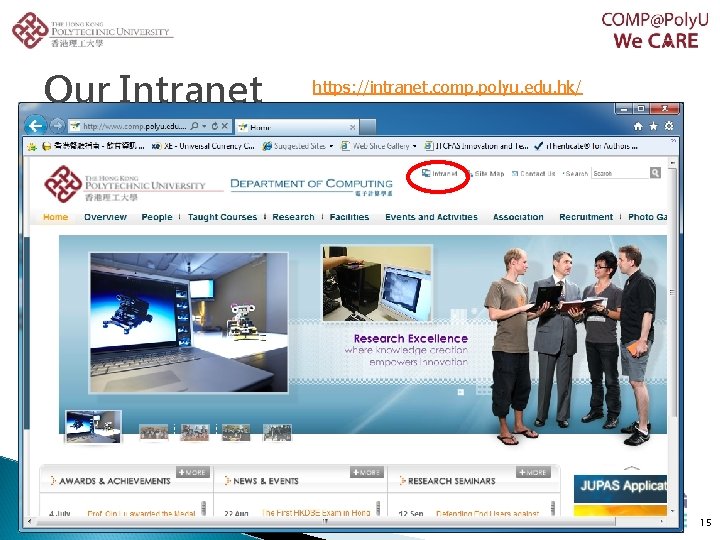Expand the Suggested Sites dropdown
Screen dimensions: 720x540
(331, 146)
